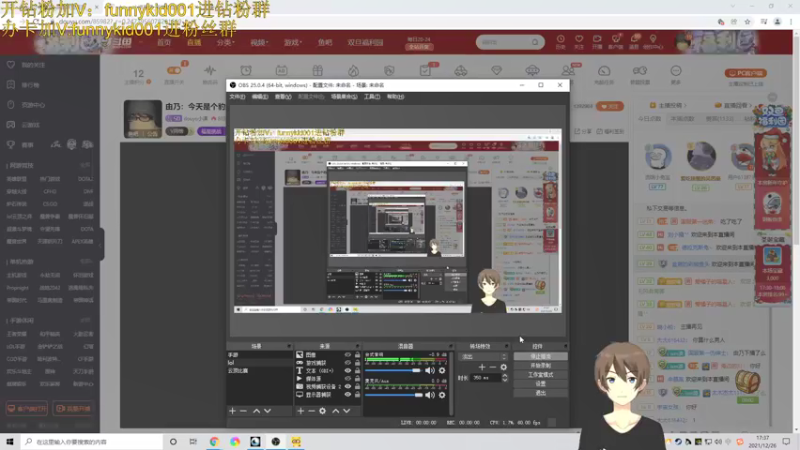Open settings gear of first mixer track
This screenshot has height=450, width=800.
tap(442, 370)
